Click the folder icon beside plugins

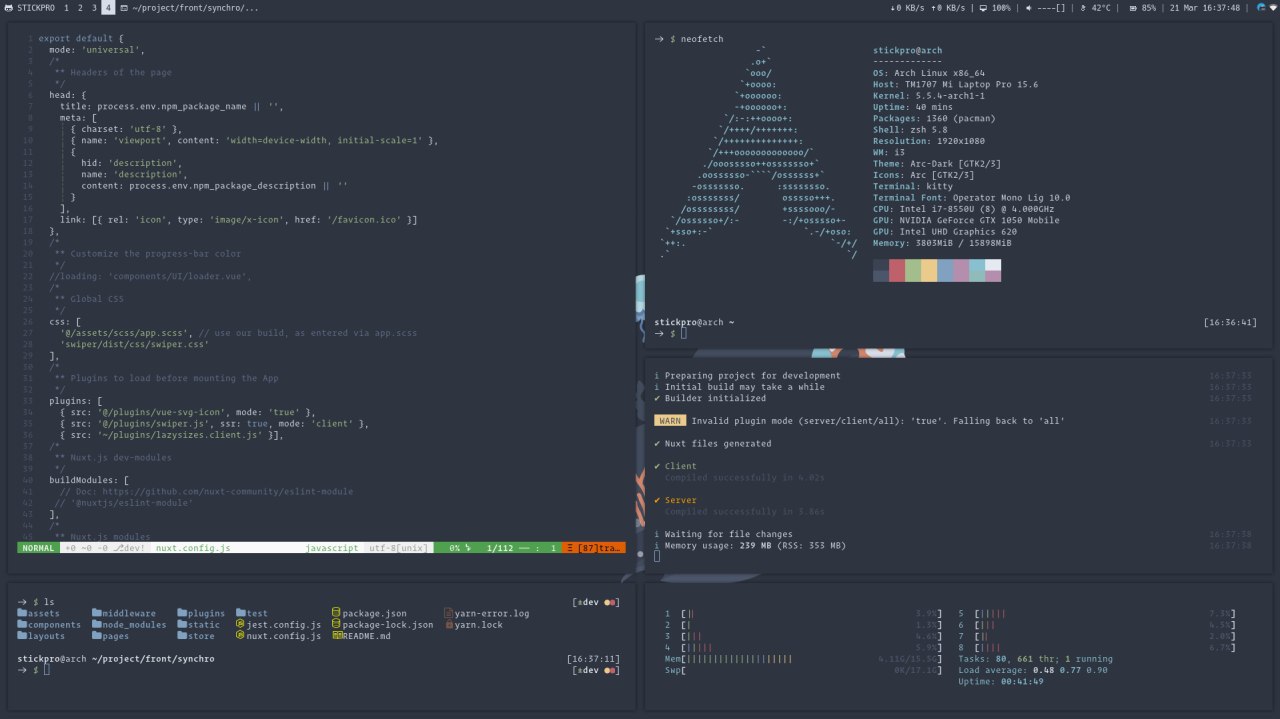tap(183, 613)
